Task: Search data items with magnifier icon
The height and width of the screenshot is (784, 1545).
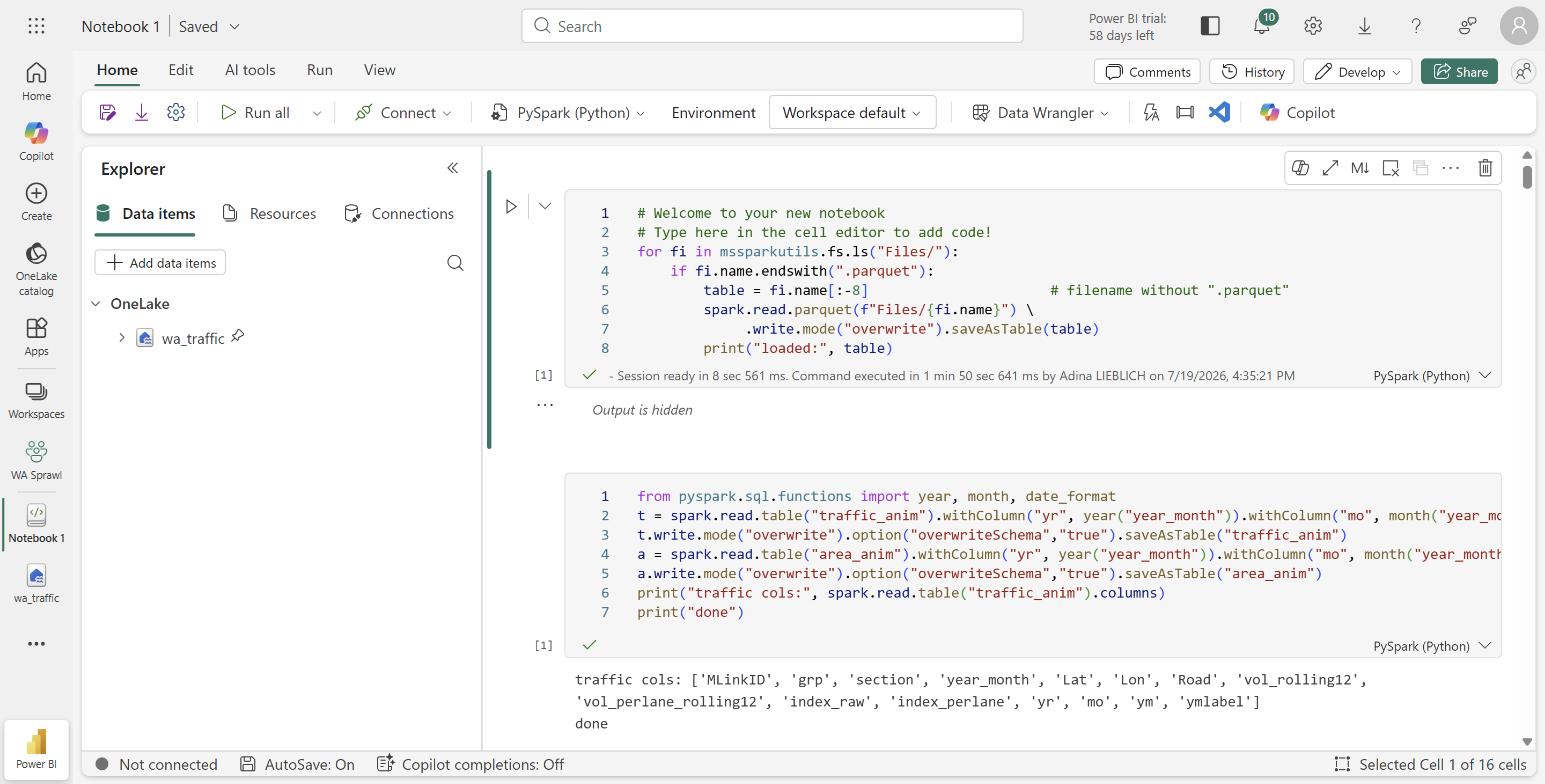Action: pos(455,263)
